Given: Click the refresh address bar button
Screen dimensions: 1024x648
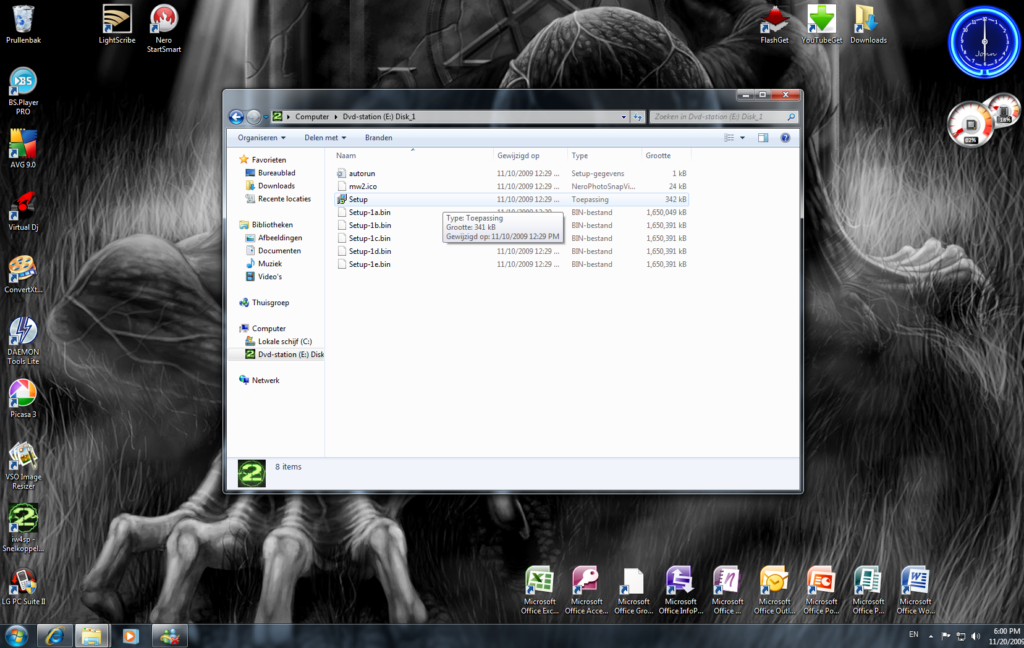Looking at the screenshot, I should click(x=638, y=117).
